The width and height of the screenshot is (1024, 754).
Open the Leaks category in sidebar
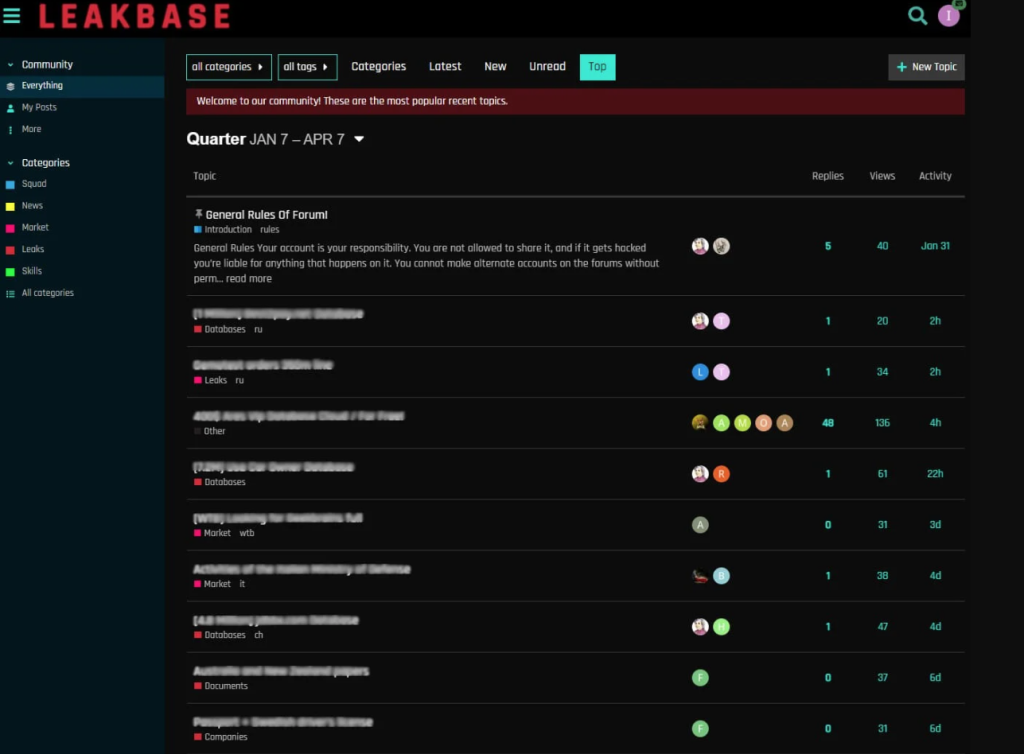(x=33, y=249)
